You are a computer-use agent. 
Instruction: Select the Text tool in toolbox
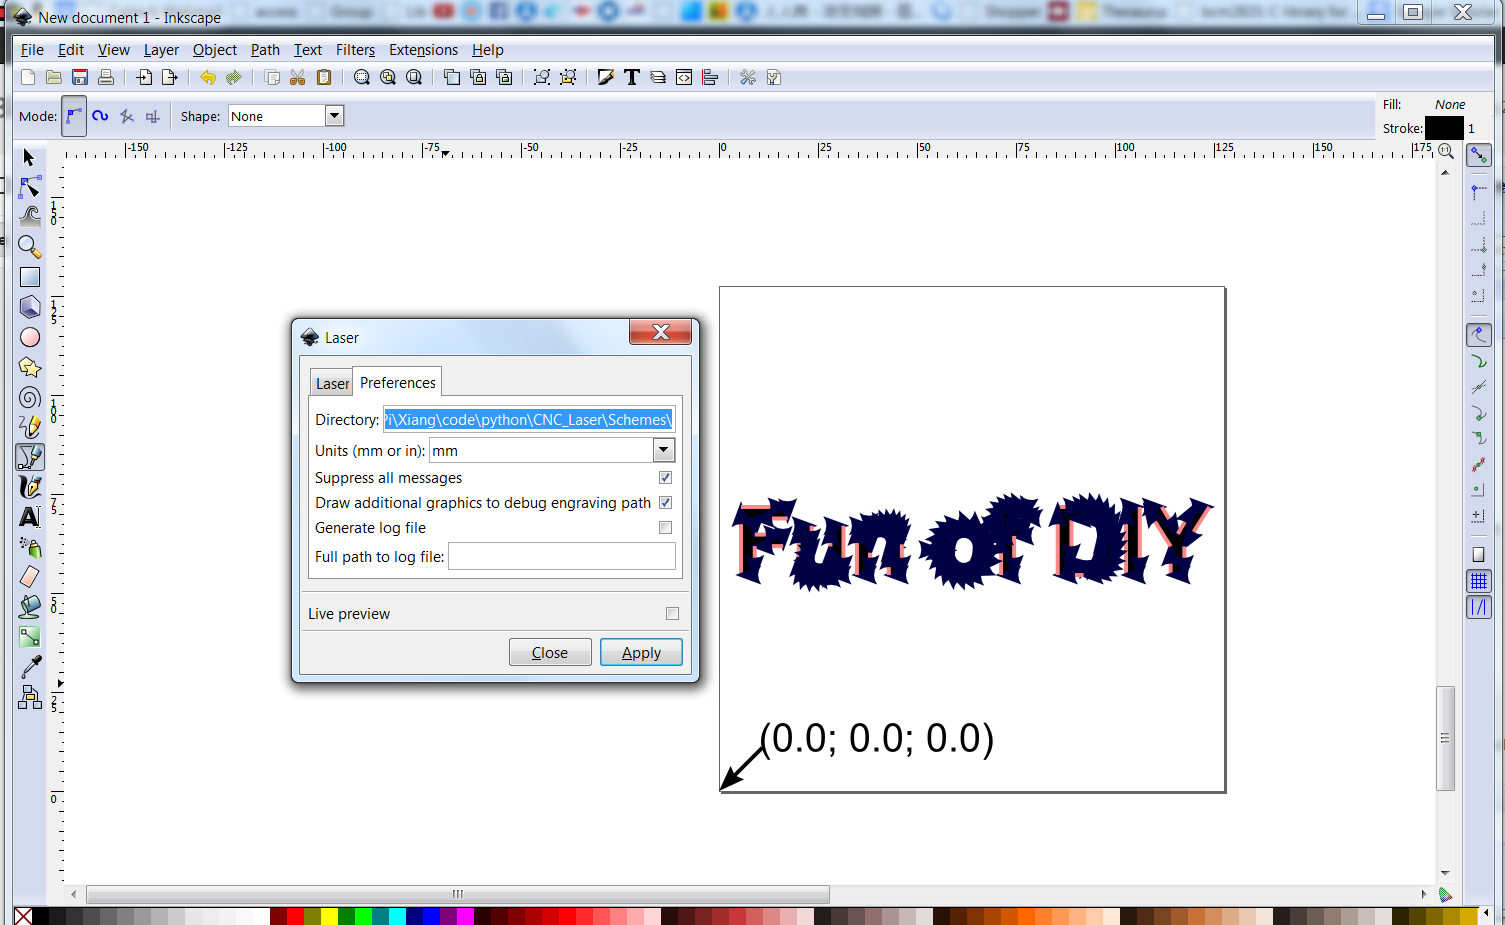(30, 517)
